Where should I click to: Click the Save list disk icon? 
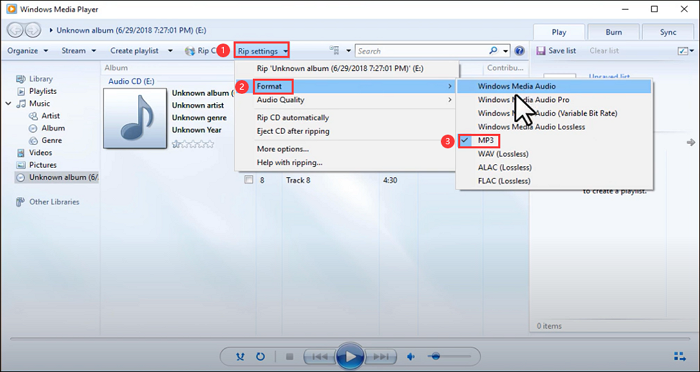[541, 51]
